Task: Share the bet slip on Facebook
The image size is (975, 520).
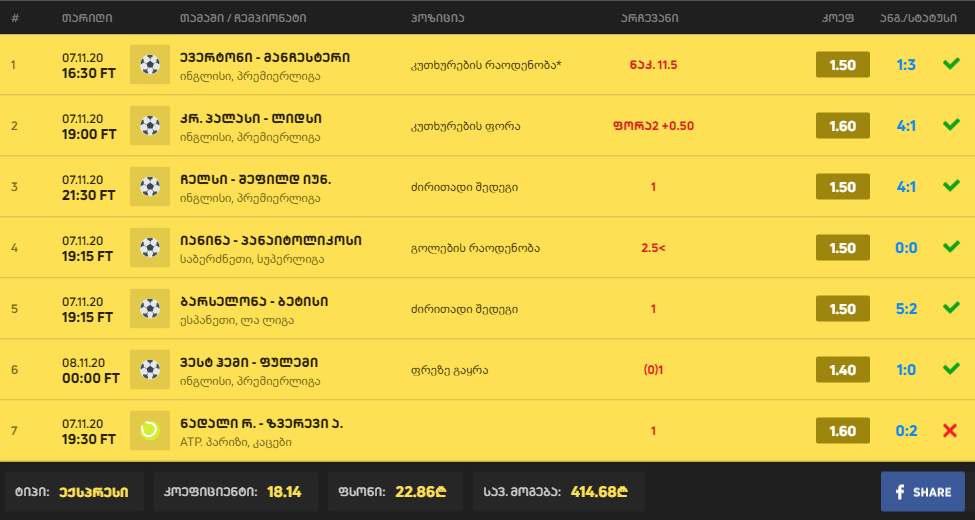Action: (x=923, y=492)
